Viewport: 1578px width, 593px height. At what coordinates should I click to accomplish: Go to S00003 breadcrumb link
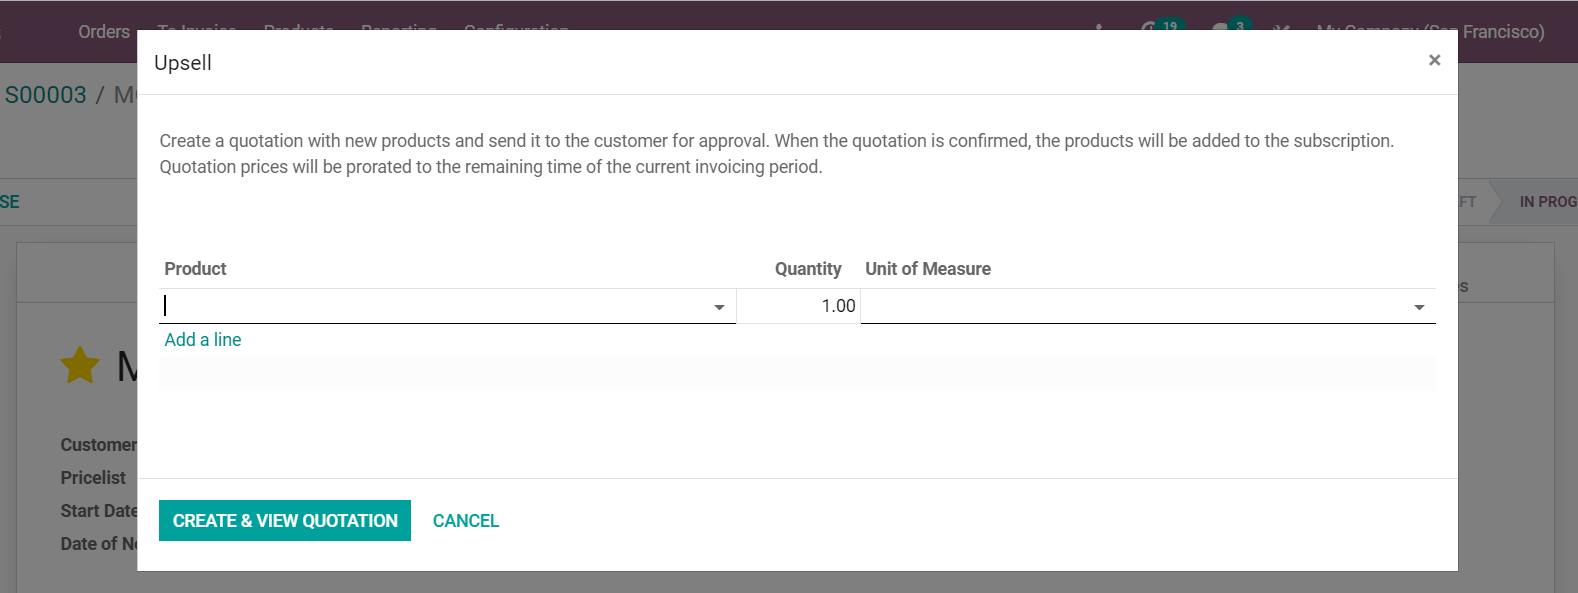(46, 95)
